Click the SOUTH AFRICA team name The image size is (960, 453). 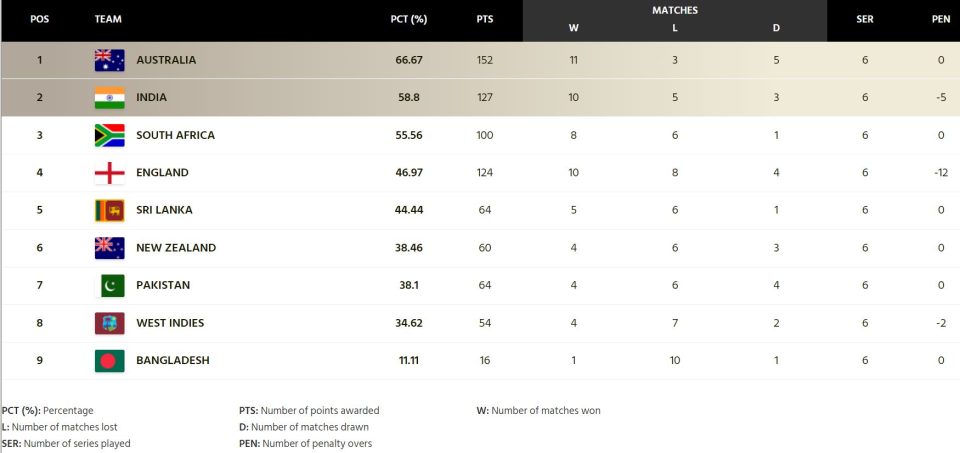[175, 135]
